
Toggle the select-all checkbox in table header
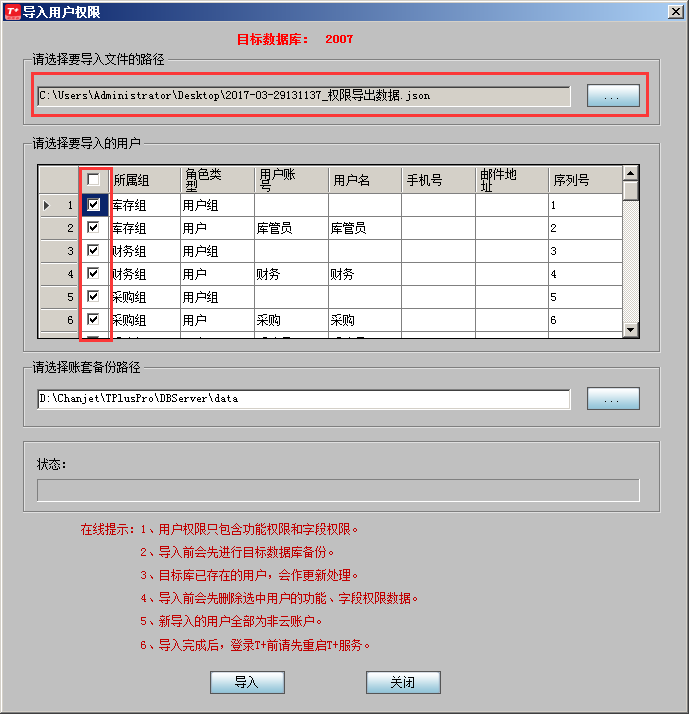(x=93, y=179)
